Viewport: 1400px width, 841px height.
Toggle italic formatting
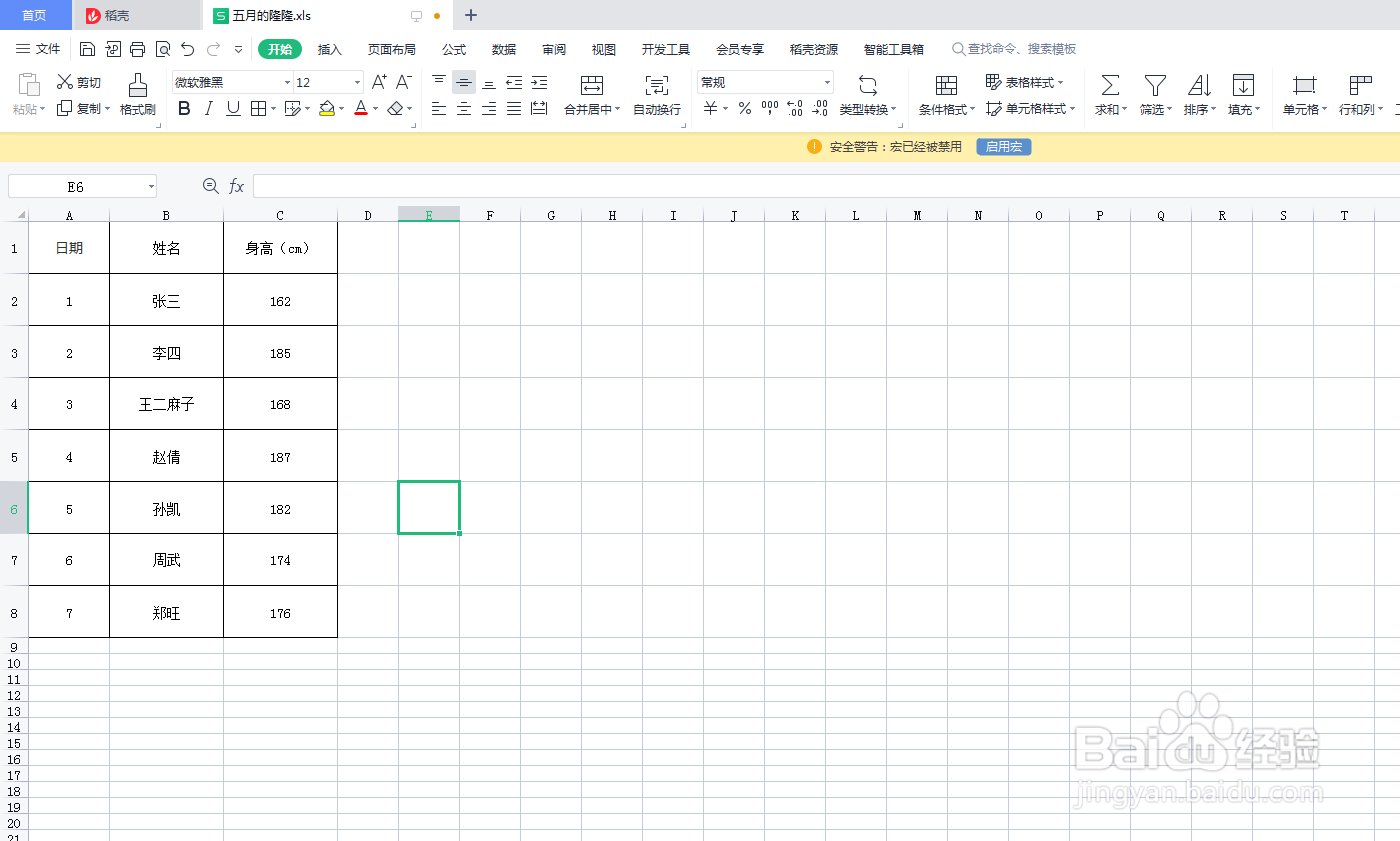coord(208,108)
